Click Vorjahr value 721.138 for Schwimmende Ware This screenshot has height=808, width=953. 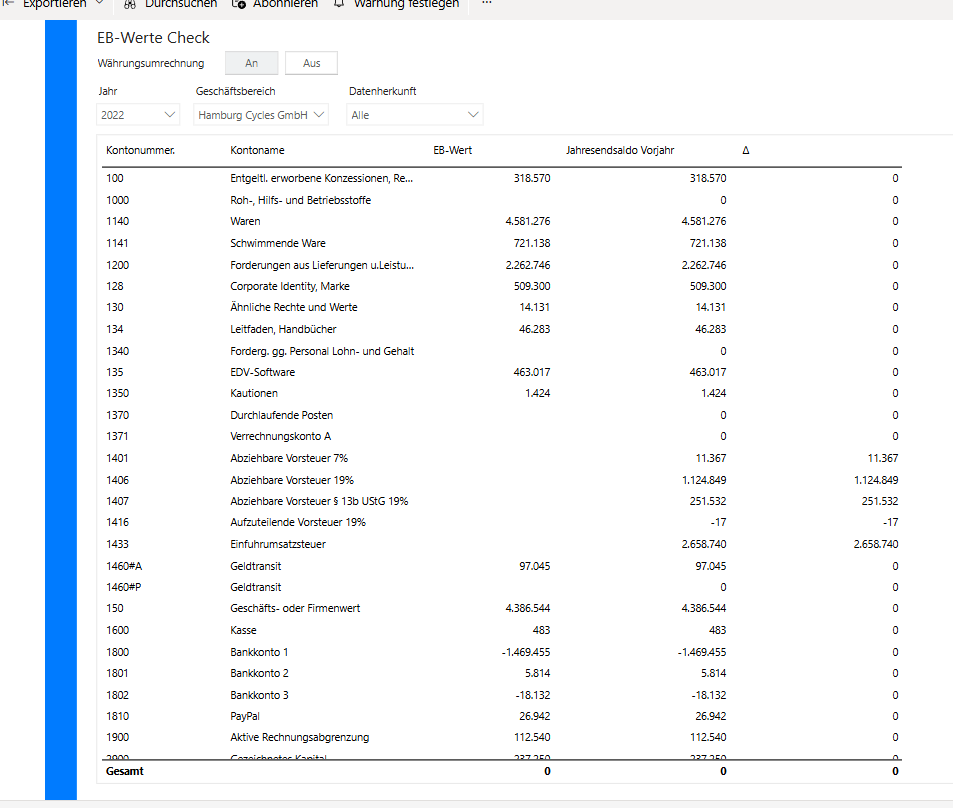[707, 243]
